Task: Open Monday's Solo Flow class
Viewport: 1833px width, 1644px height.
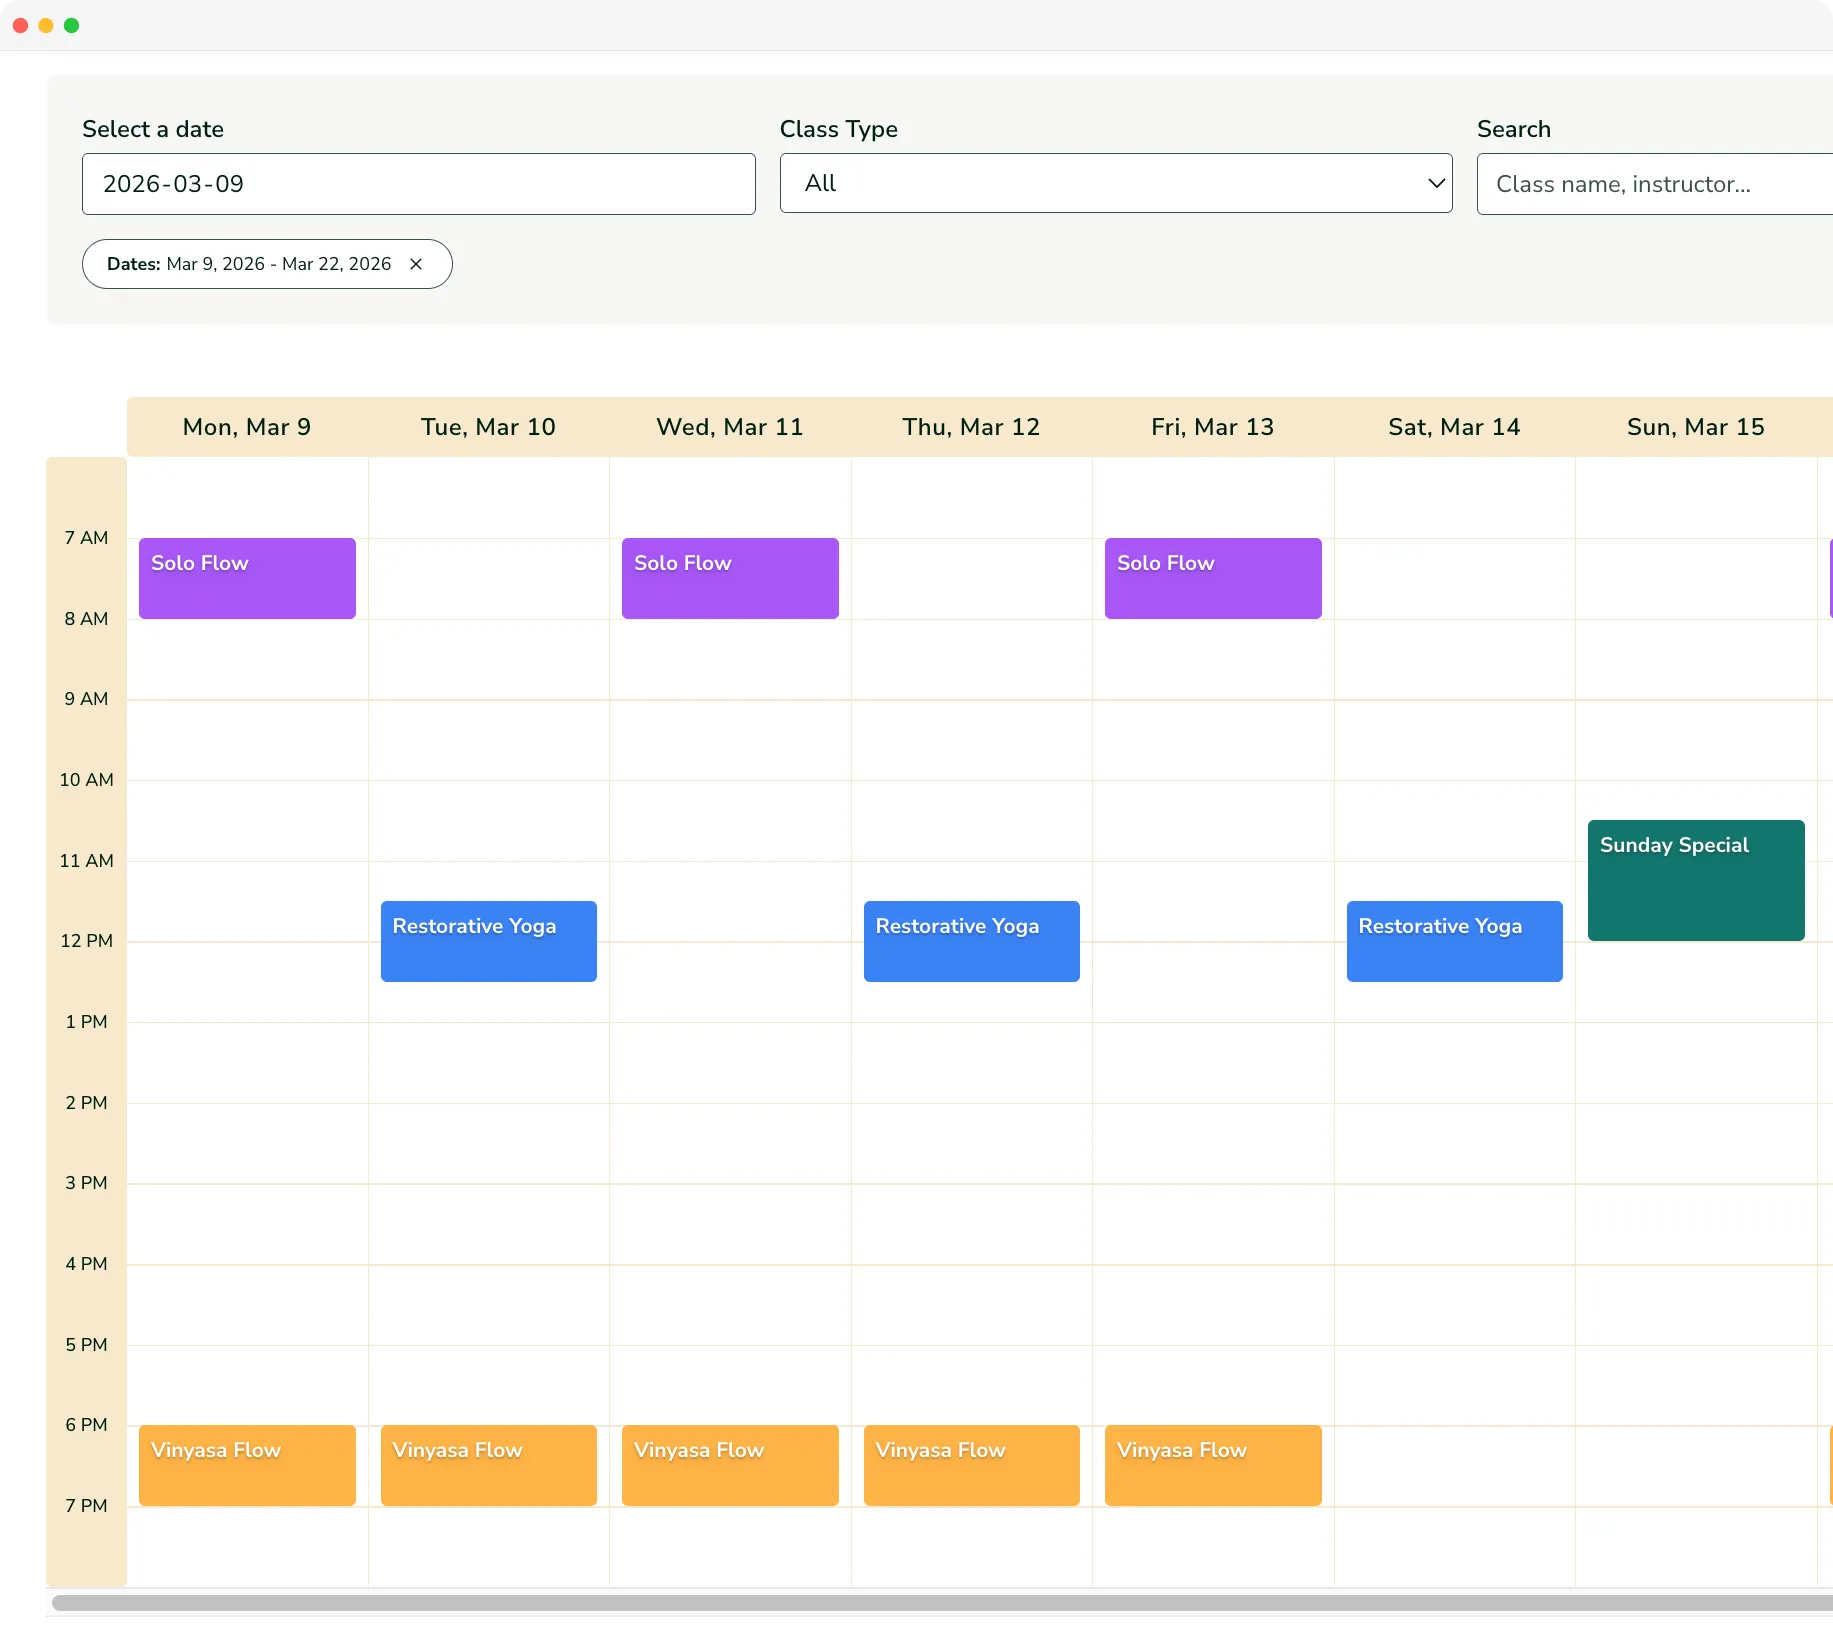Action: (246, 578)
